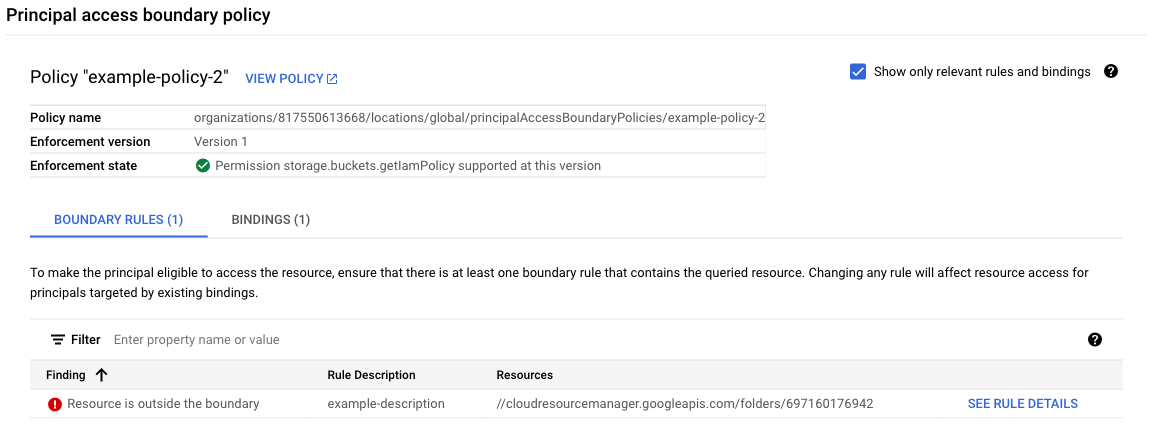Click the red error icon in the finding row

point(55,404)
